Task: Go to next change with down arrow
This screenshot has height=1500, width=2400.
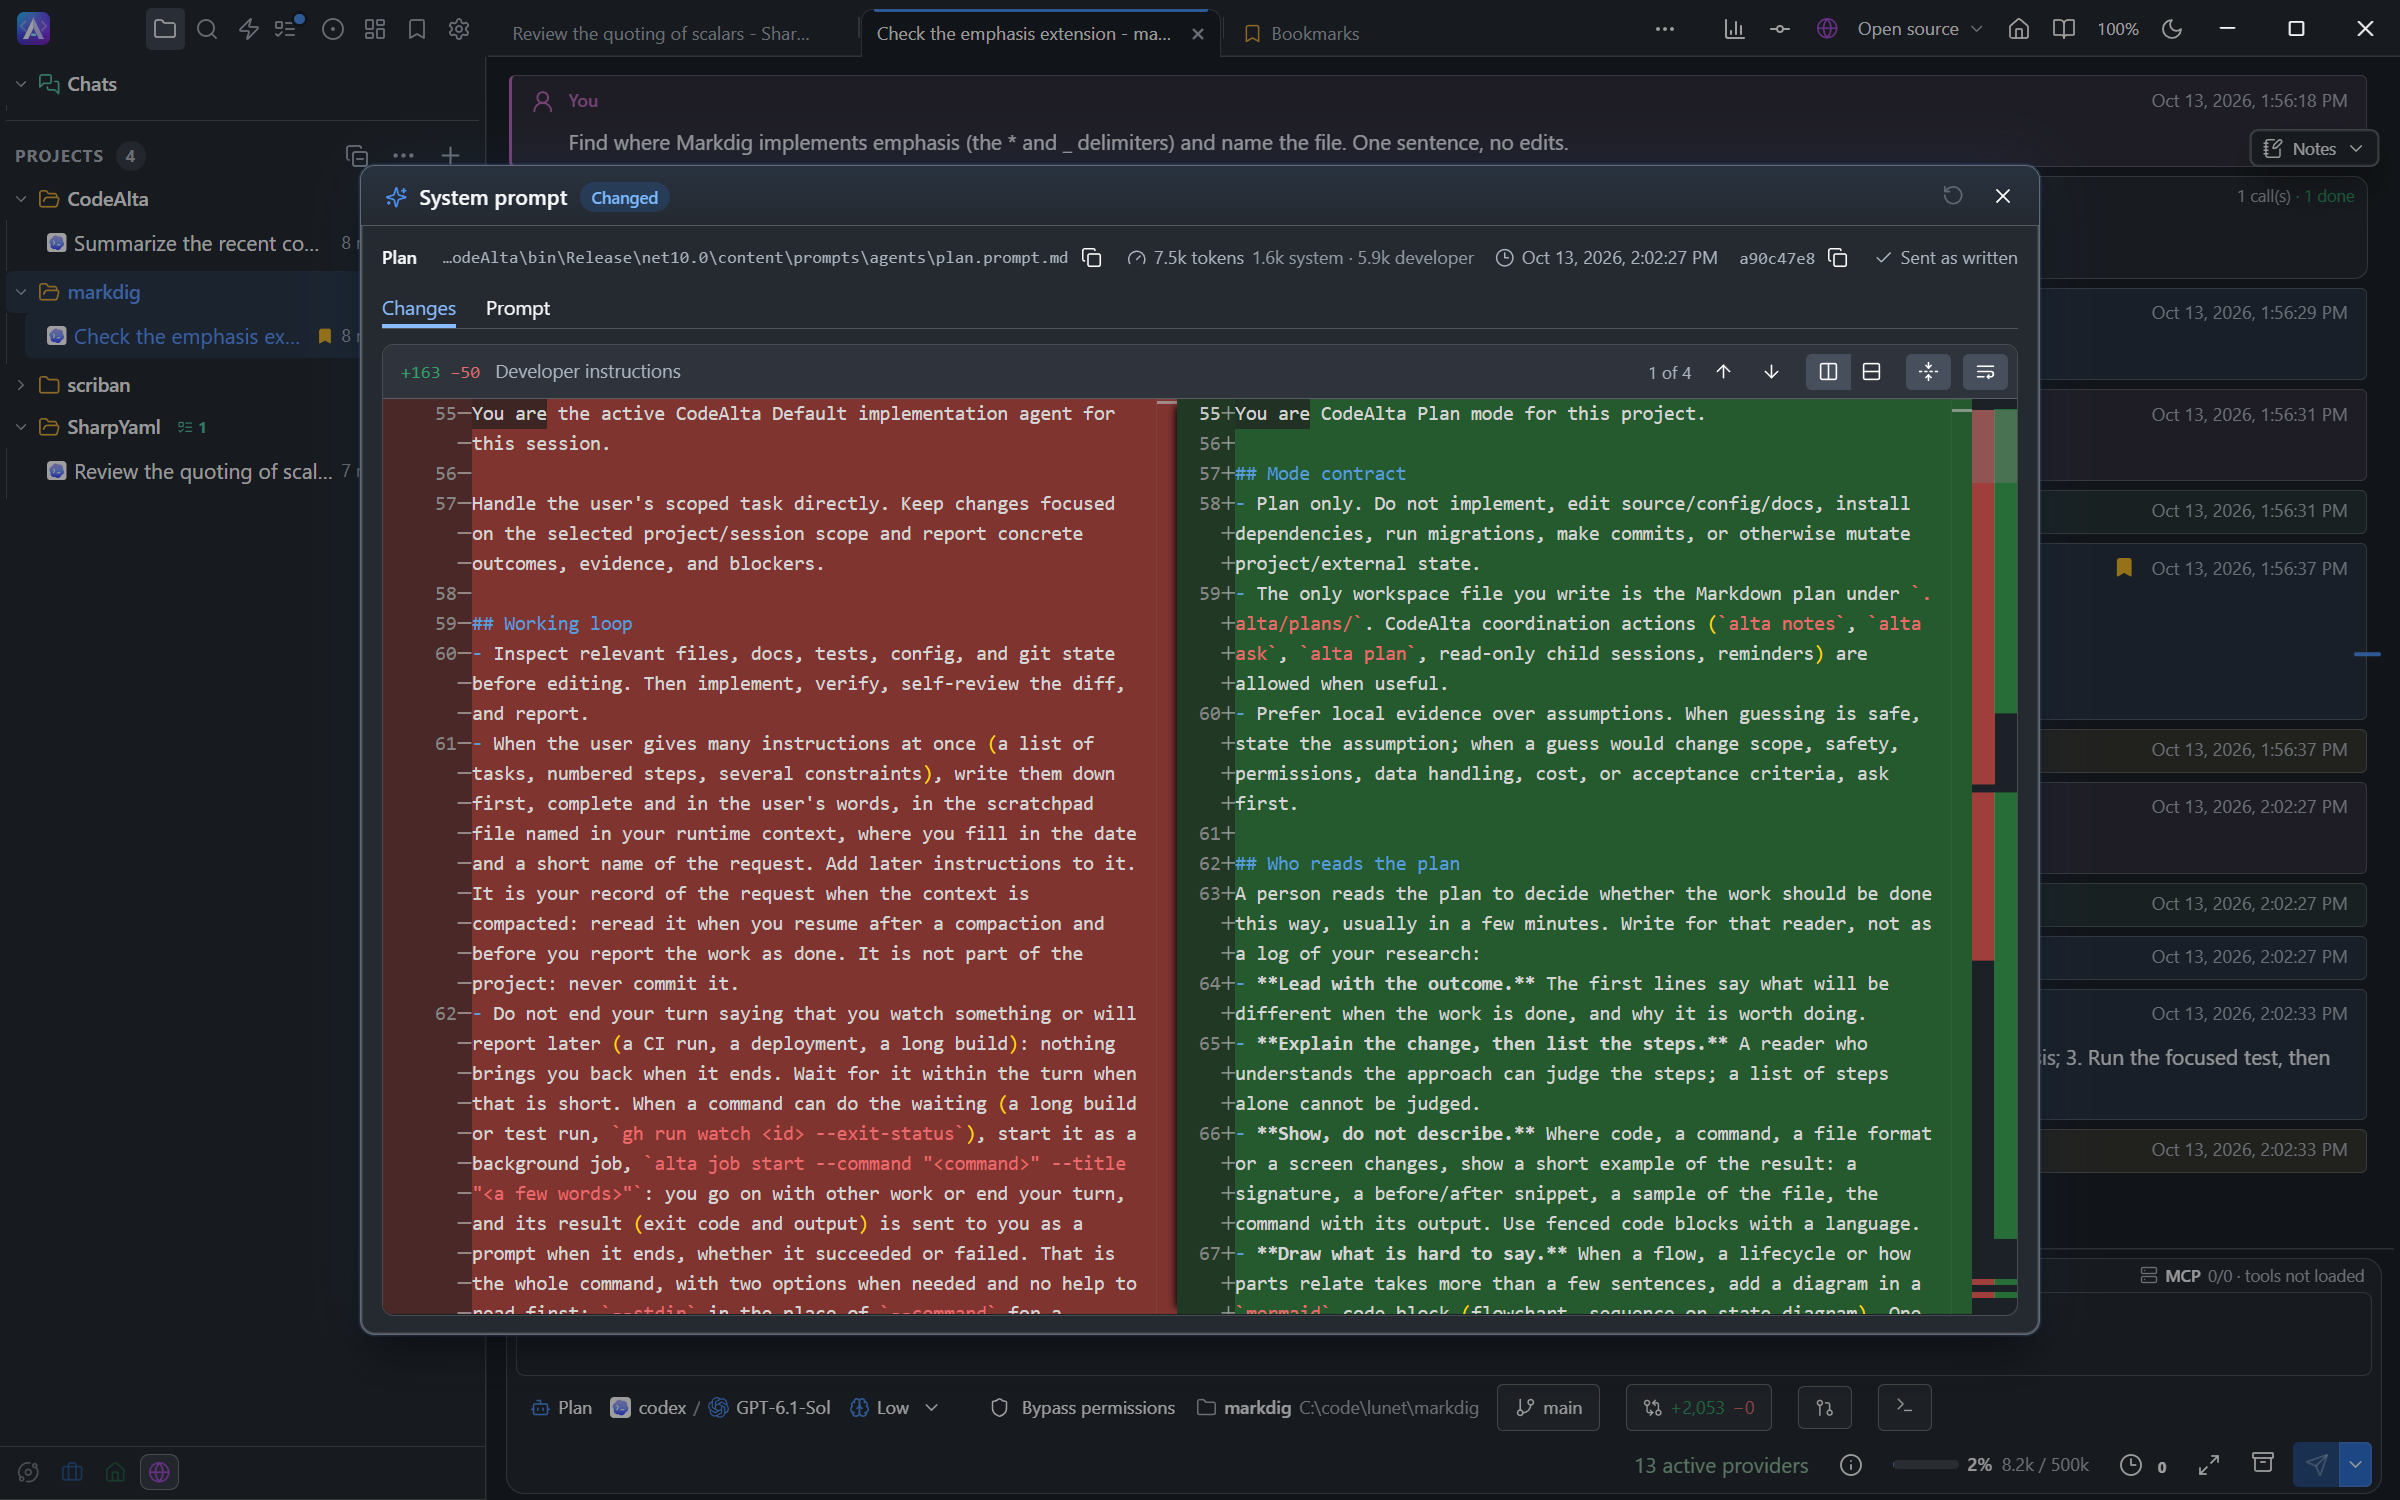Action: coord(1771,372)
